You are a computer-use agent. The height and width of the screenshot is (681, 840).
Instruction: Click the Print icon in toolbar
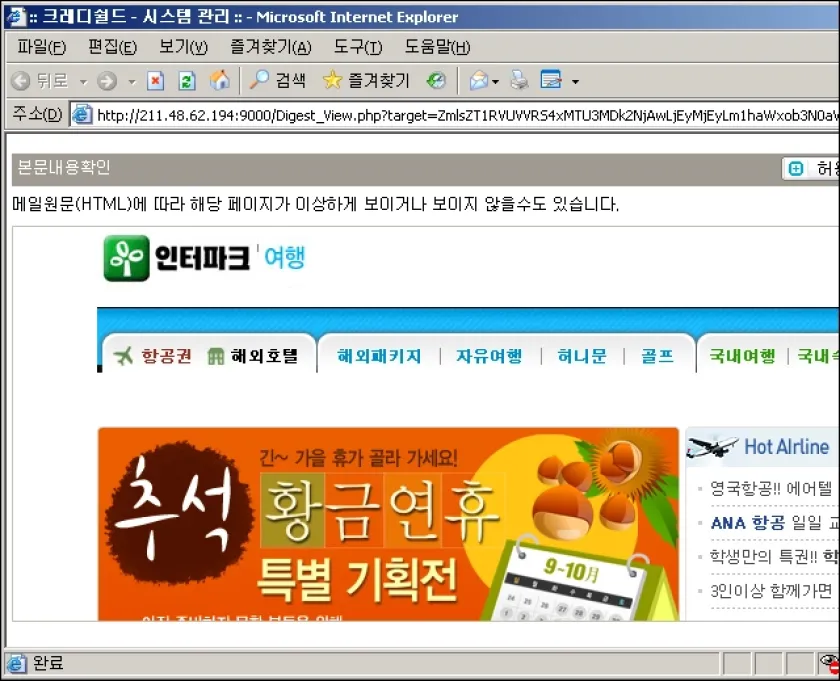click(x=518, y=81)
